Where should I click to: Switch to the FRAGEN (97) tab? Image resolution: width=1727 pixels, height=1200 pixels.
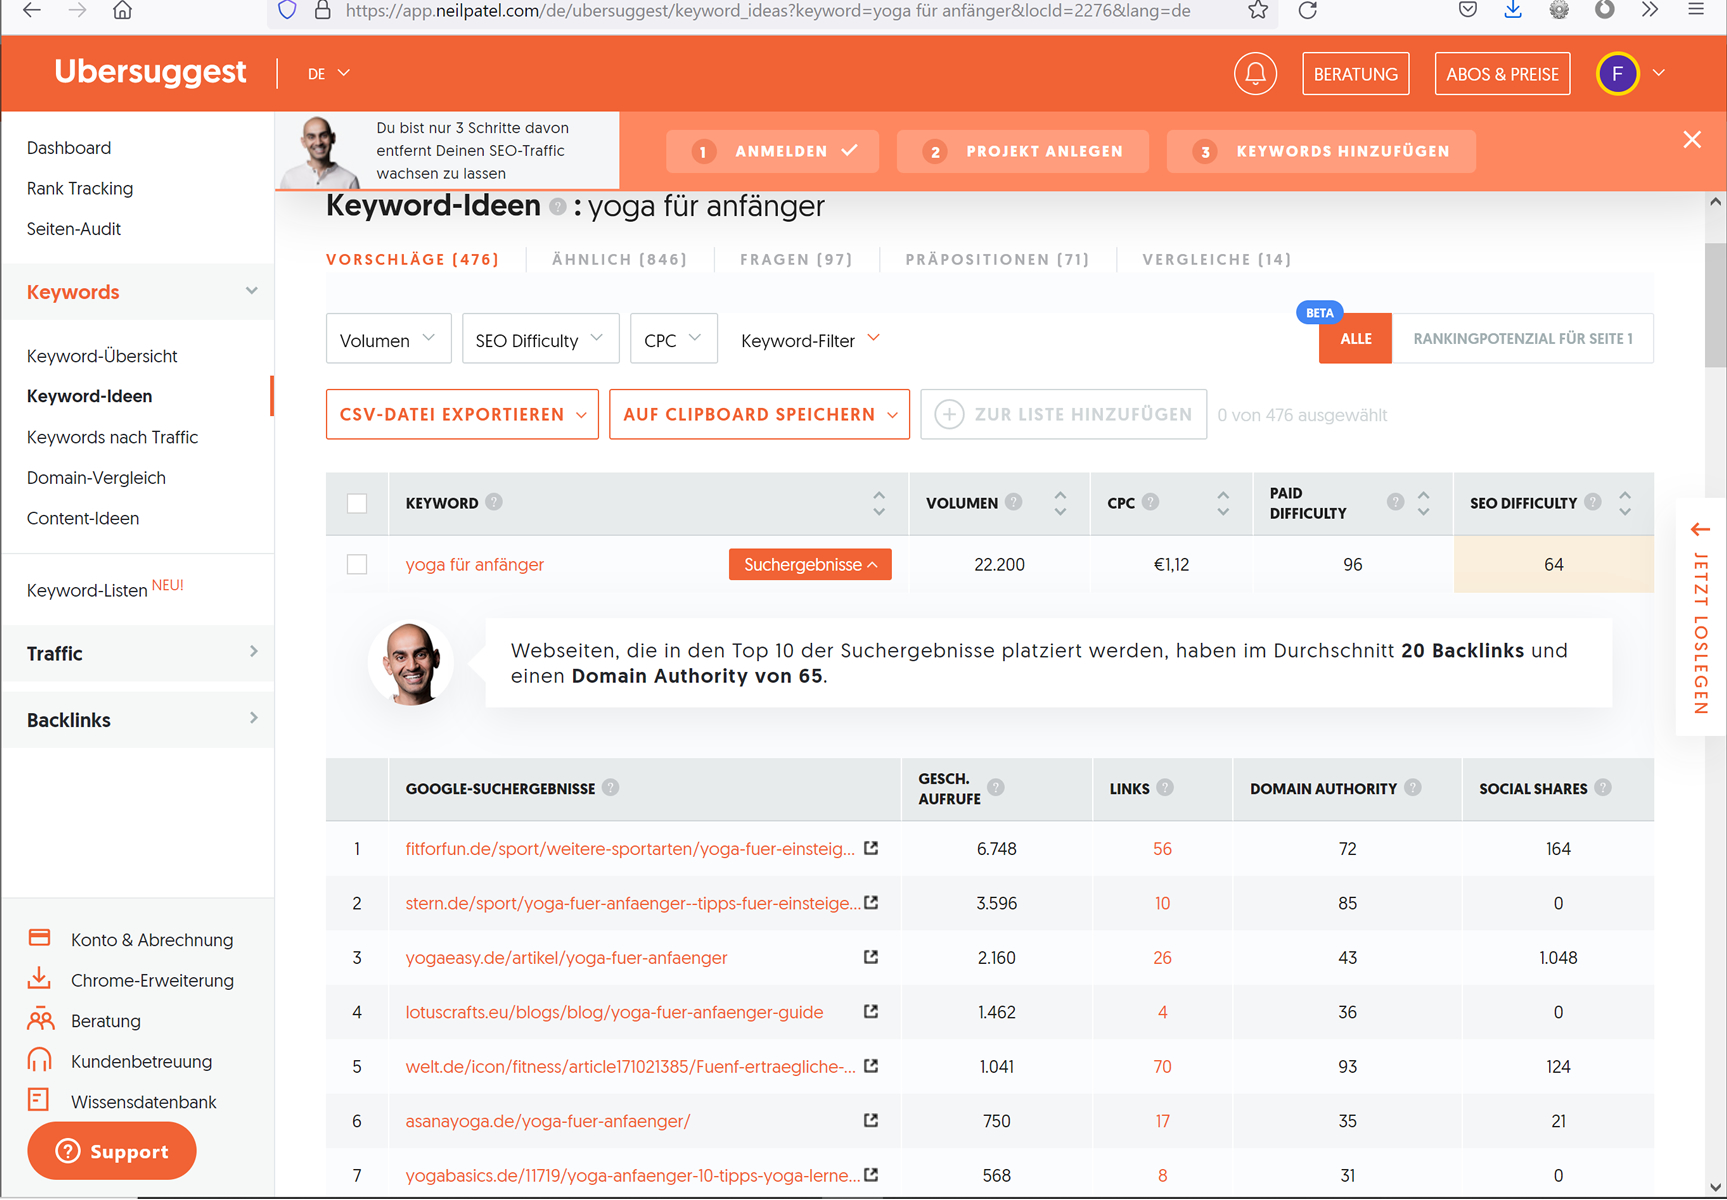796,259
